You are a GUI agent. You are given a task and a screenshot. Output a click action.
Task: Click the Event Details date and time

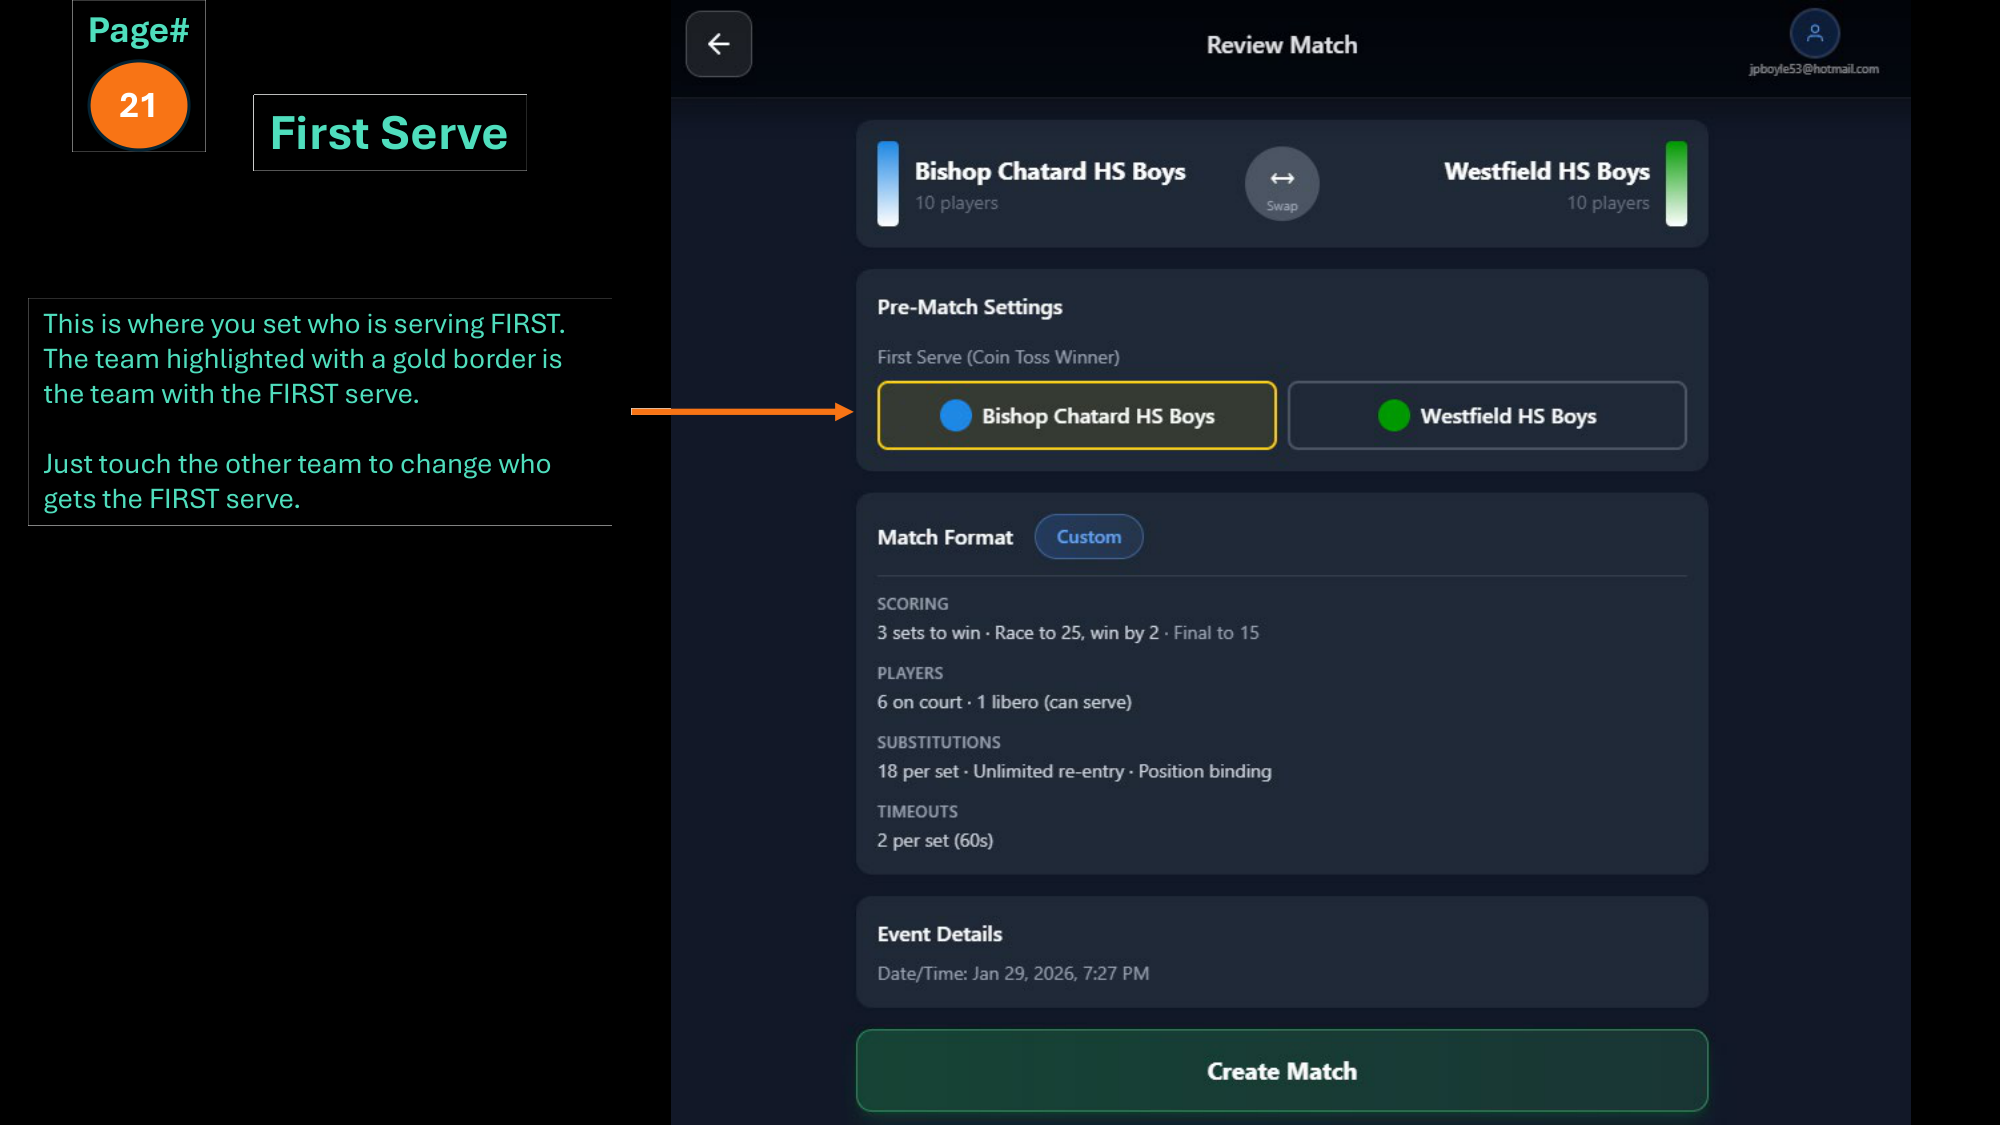1012,973
